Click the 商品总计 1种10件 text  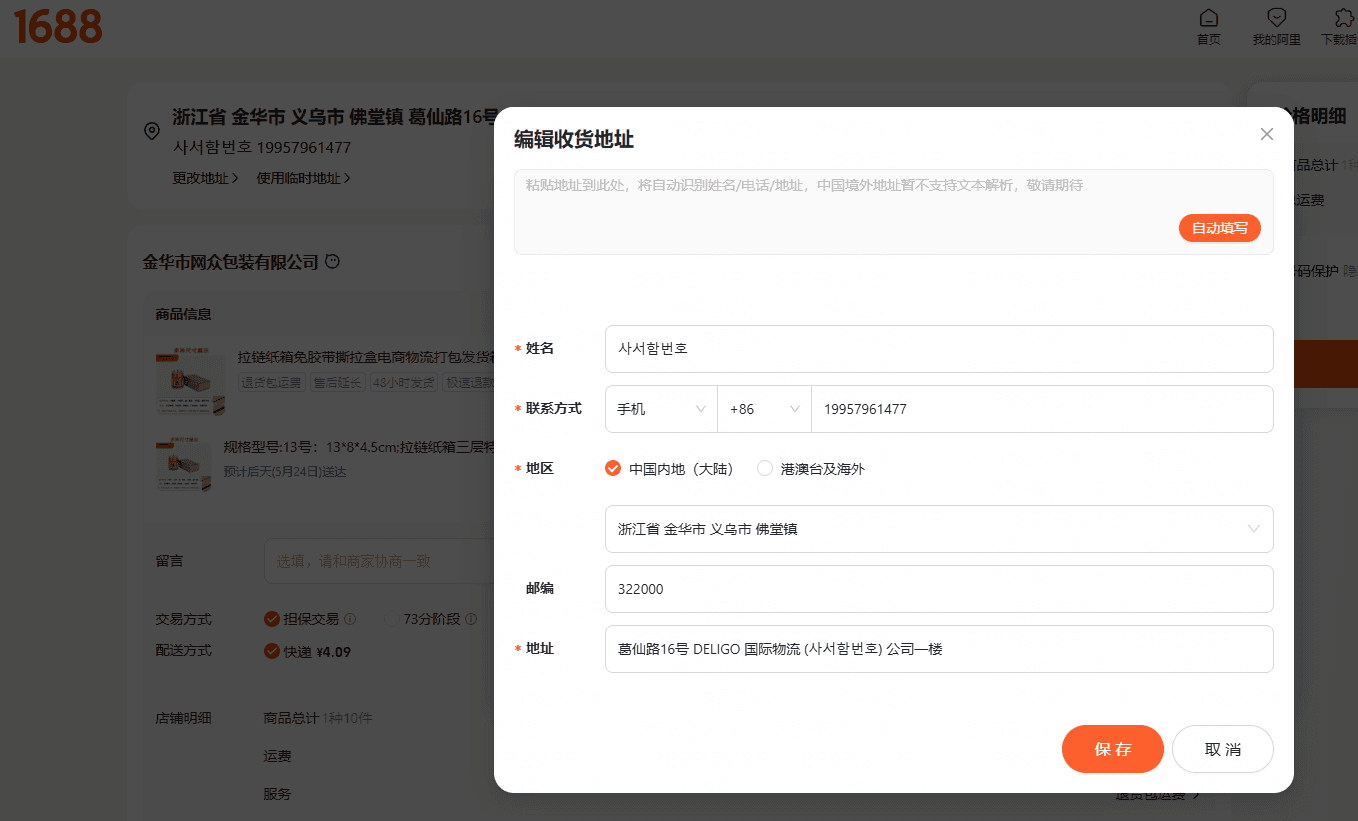click(318, 718)
